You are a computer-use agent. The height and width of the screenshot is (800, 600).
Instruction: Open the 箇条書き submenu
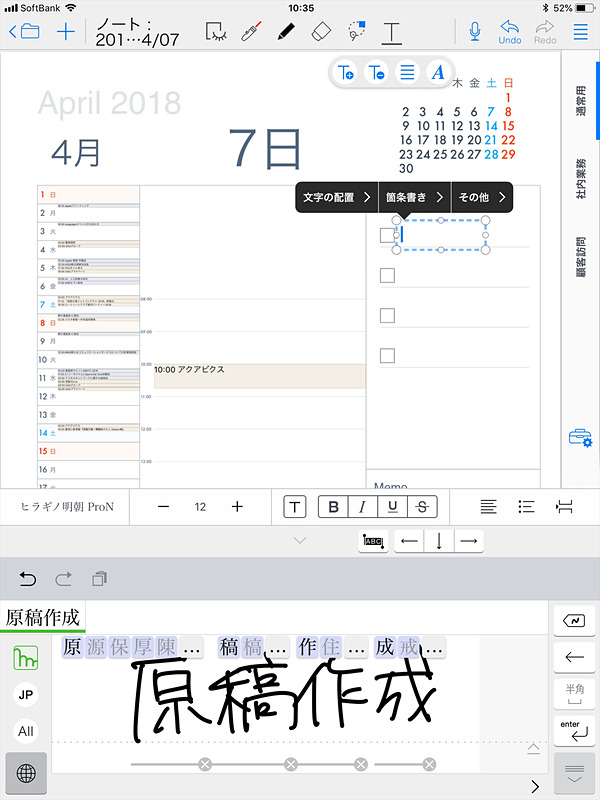414,197
